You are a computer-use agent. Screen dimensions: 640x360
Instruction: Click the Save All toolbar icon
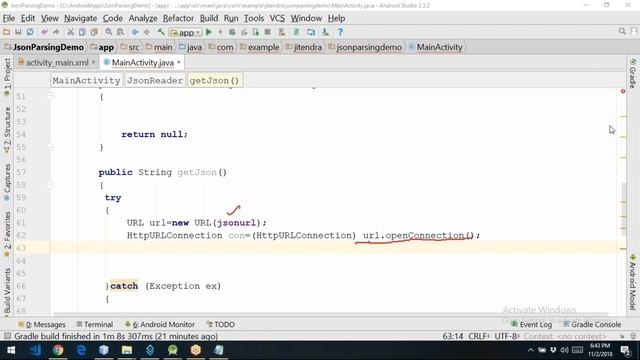[x=18, y=32]
